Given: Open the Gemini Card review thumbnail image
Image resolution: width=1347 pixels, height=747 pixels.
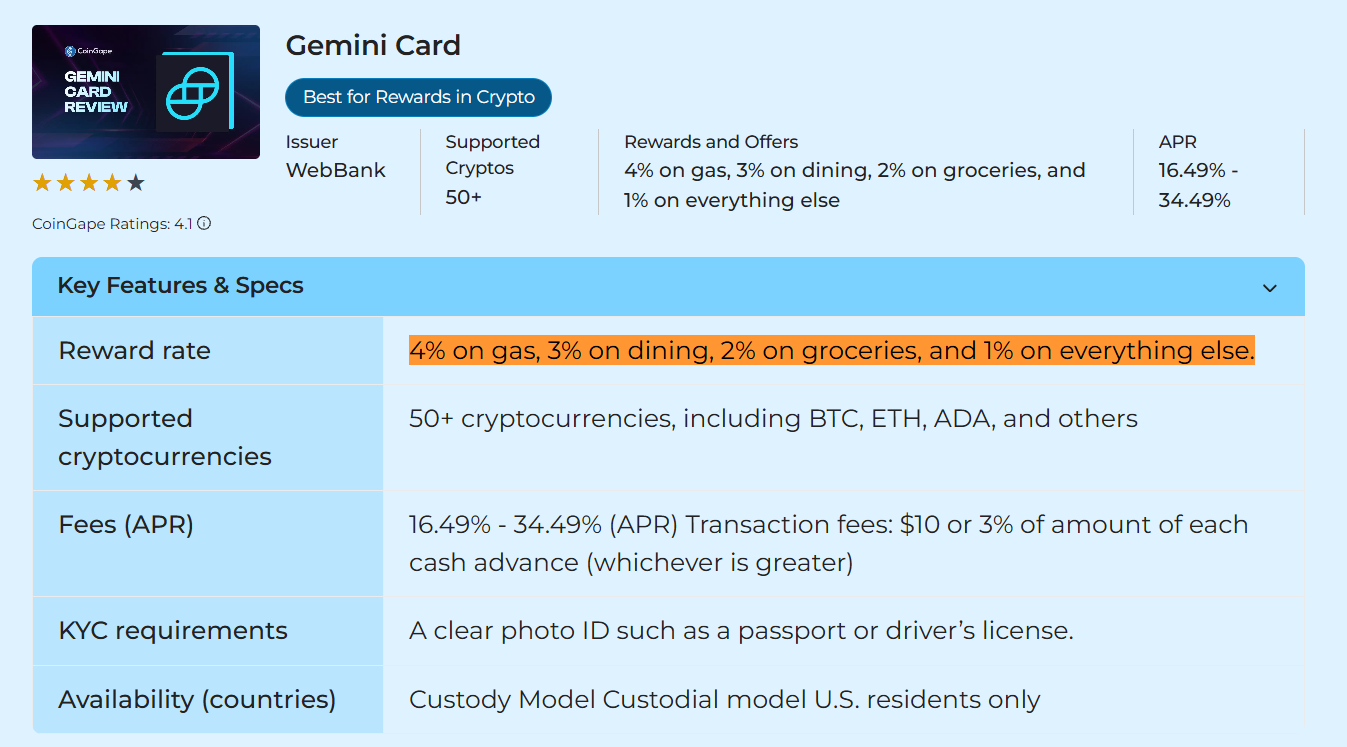Looking at the screenshot, I should point(145,92).
